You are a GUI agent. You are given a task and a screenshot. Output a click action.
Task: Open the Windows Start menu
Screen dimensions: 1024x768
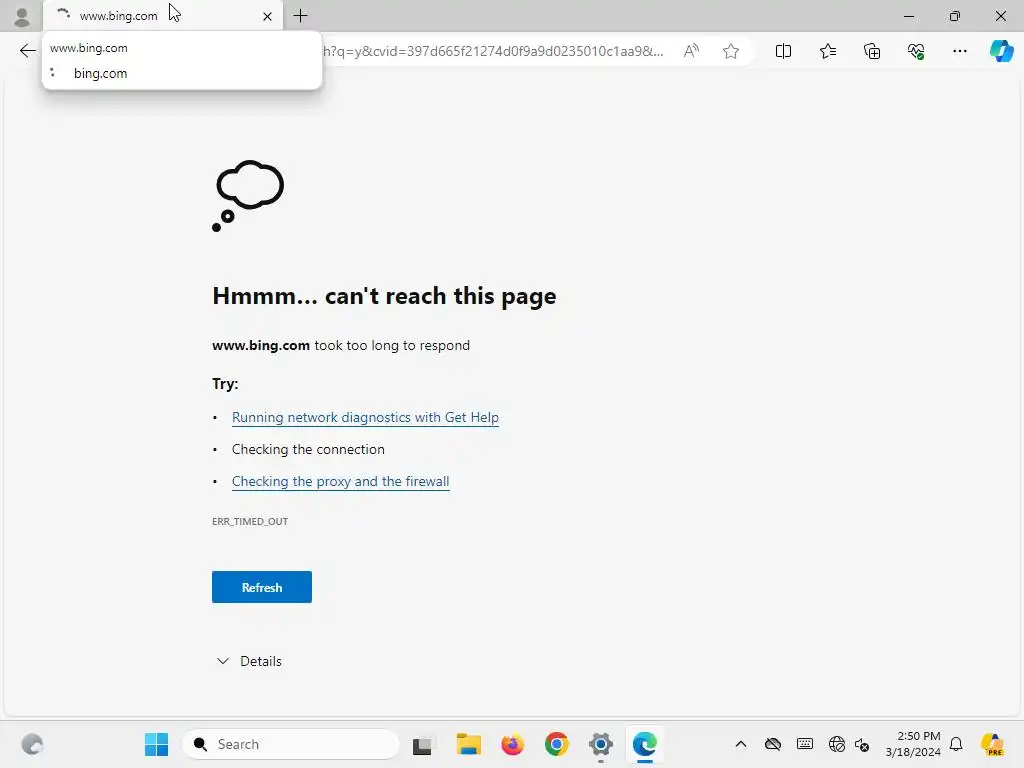pos(156,744)
